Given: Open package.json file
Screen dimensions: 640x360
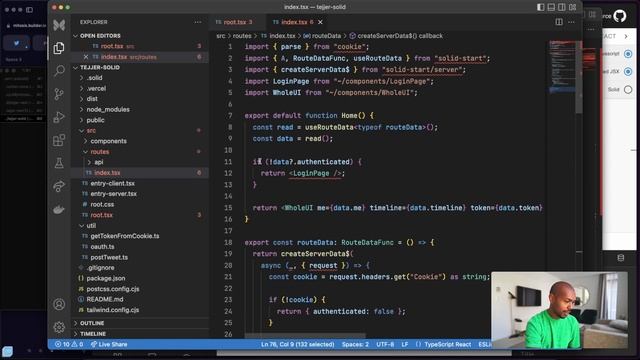Looking at the screenshot, I should pyautogui.click(x=106, y=278).
